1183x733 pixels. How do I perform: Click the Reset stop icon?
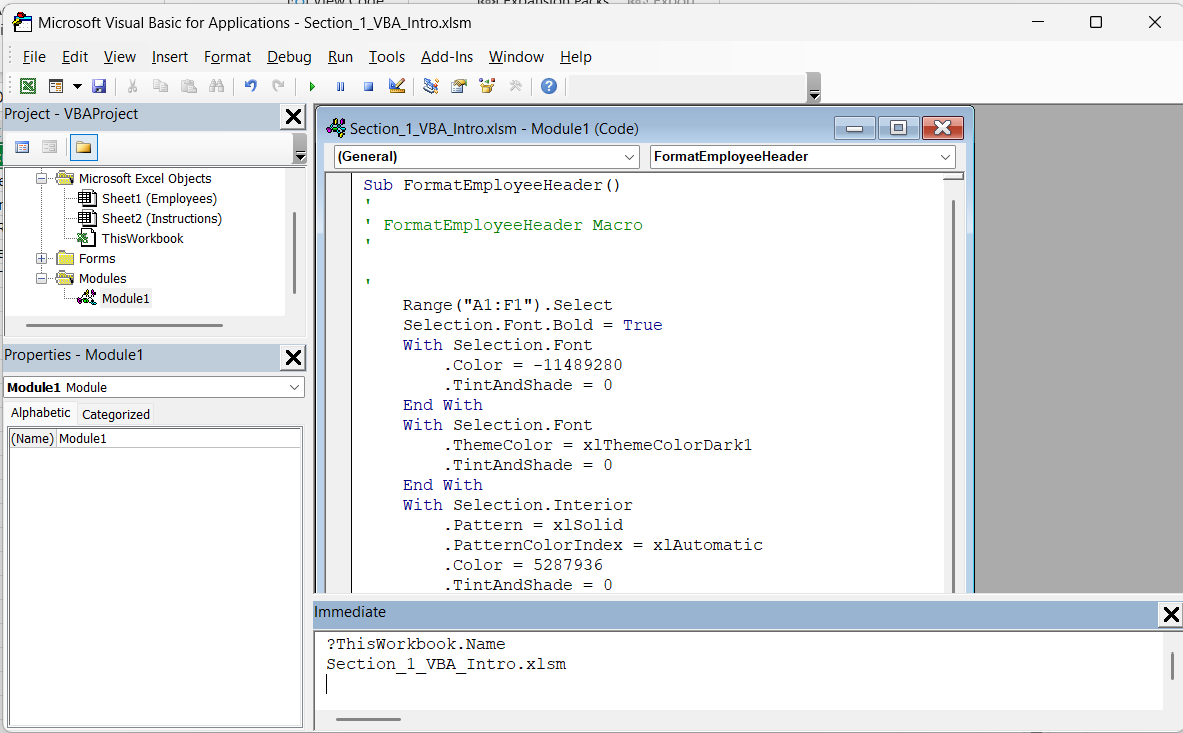click(368, 86)
